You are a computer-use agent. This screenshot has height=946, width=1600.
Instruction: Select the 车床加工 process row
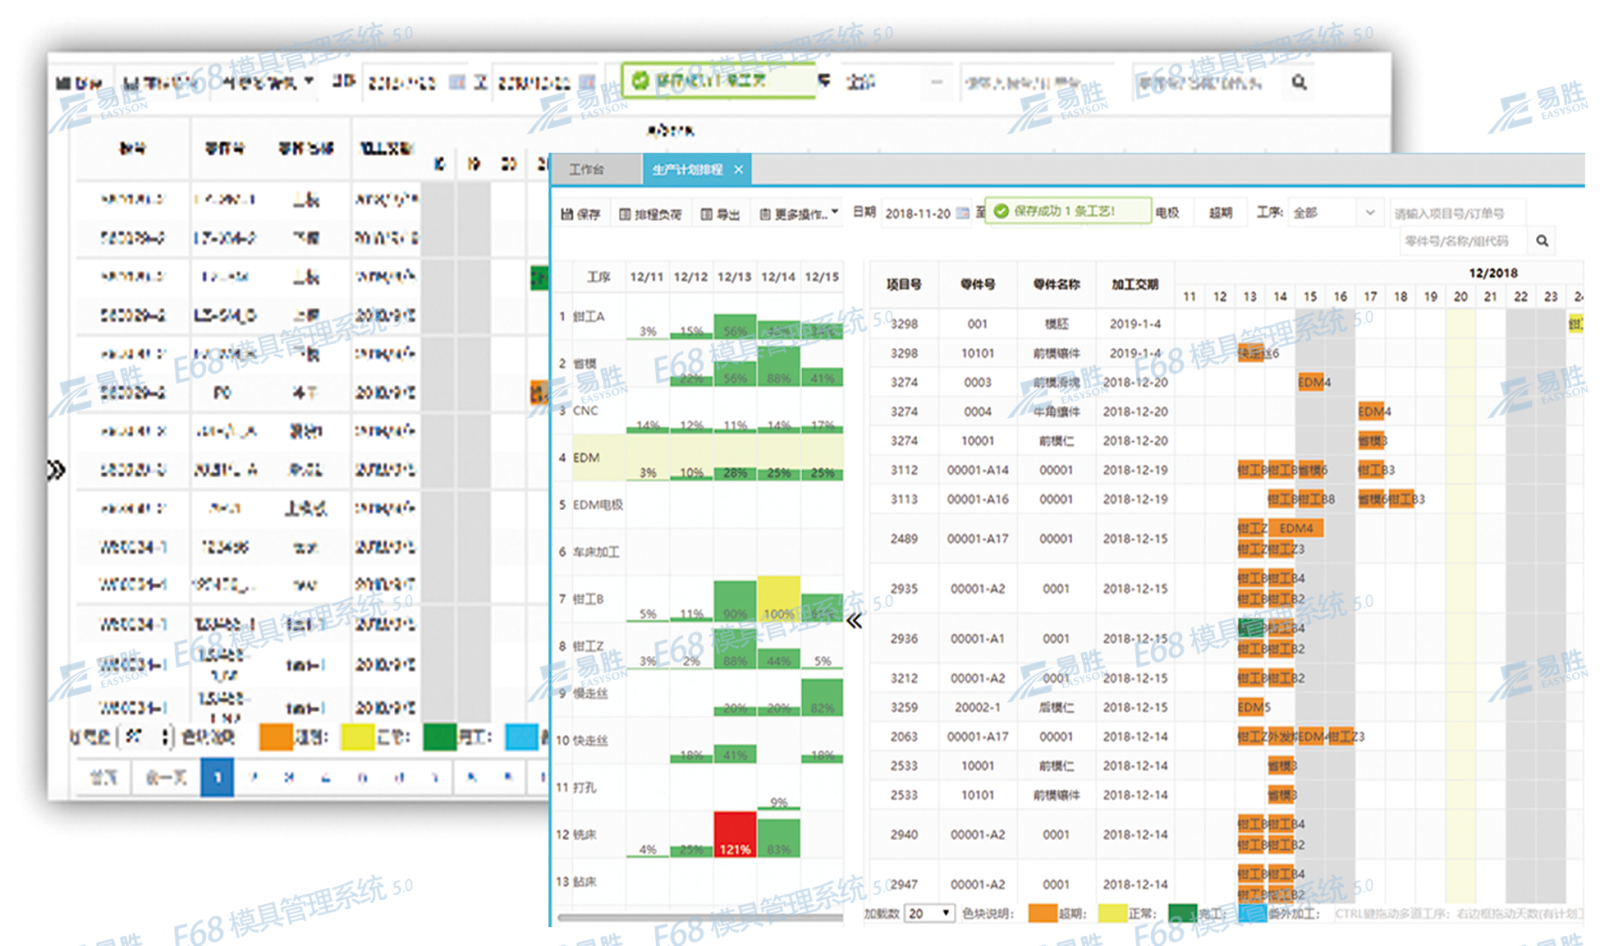tap(700, 551)
